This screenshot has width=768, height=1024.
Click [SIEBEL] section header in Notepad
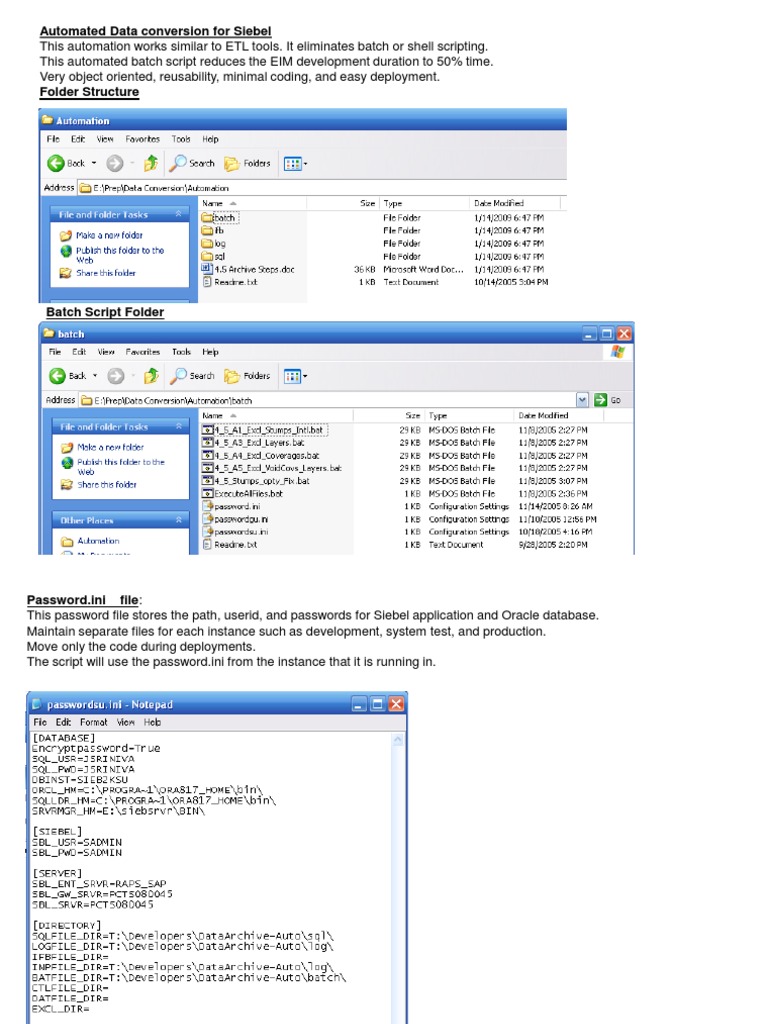point(57,831)
